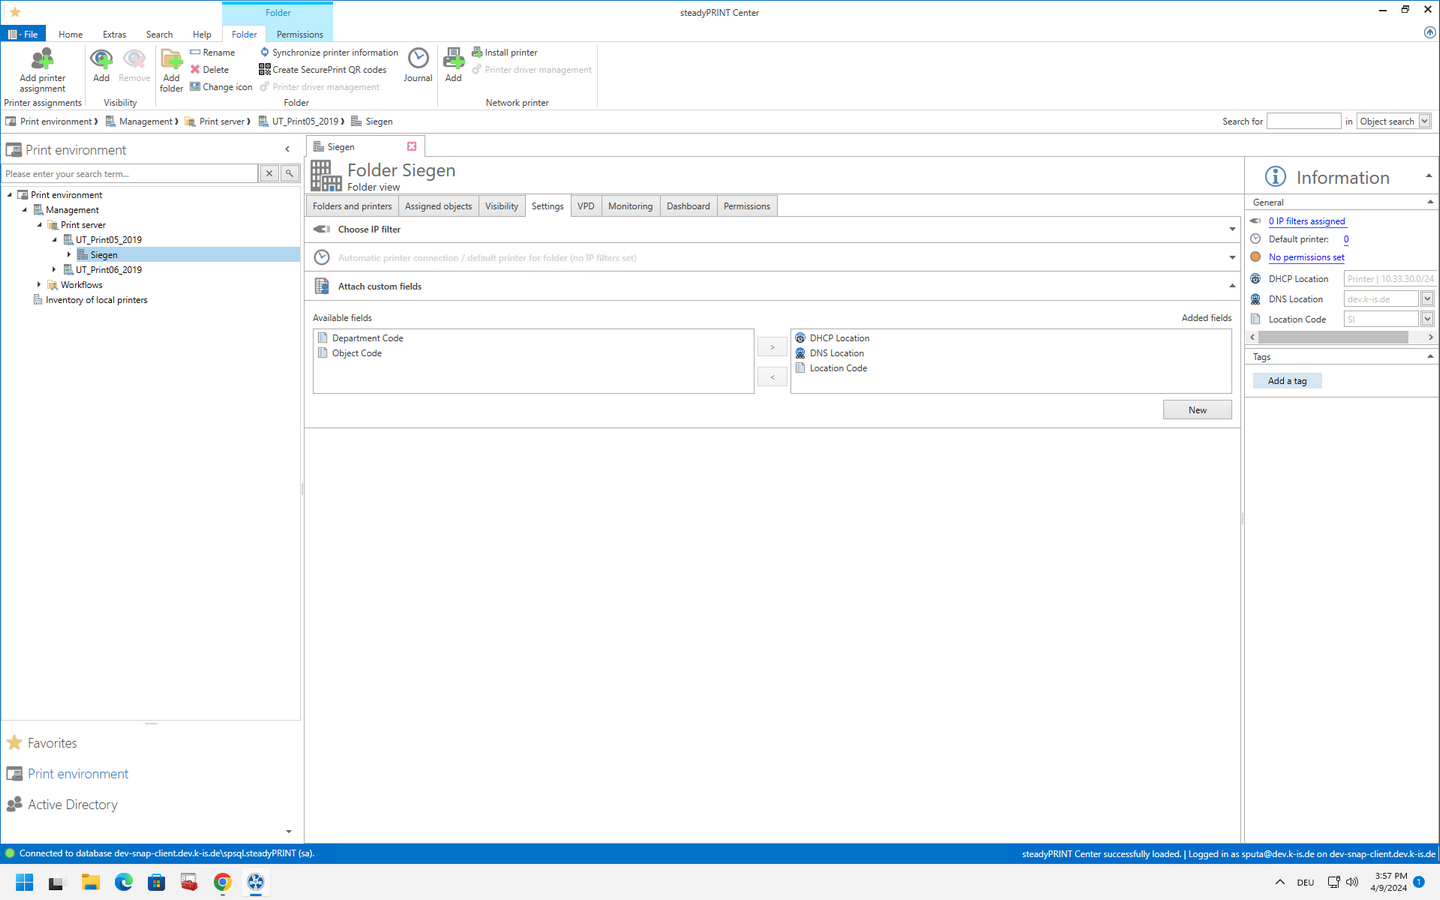The width and height of the screenshot is (1440, 900).
Task: Collapse the Information panel header
Action: click(1428, 176)
